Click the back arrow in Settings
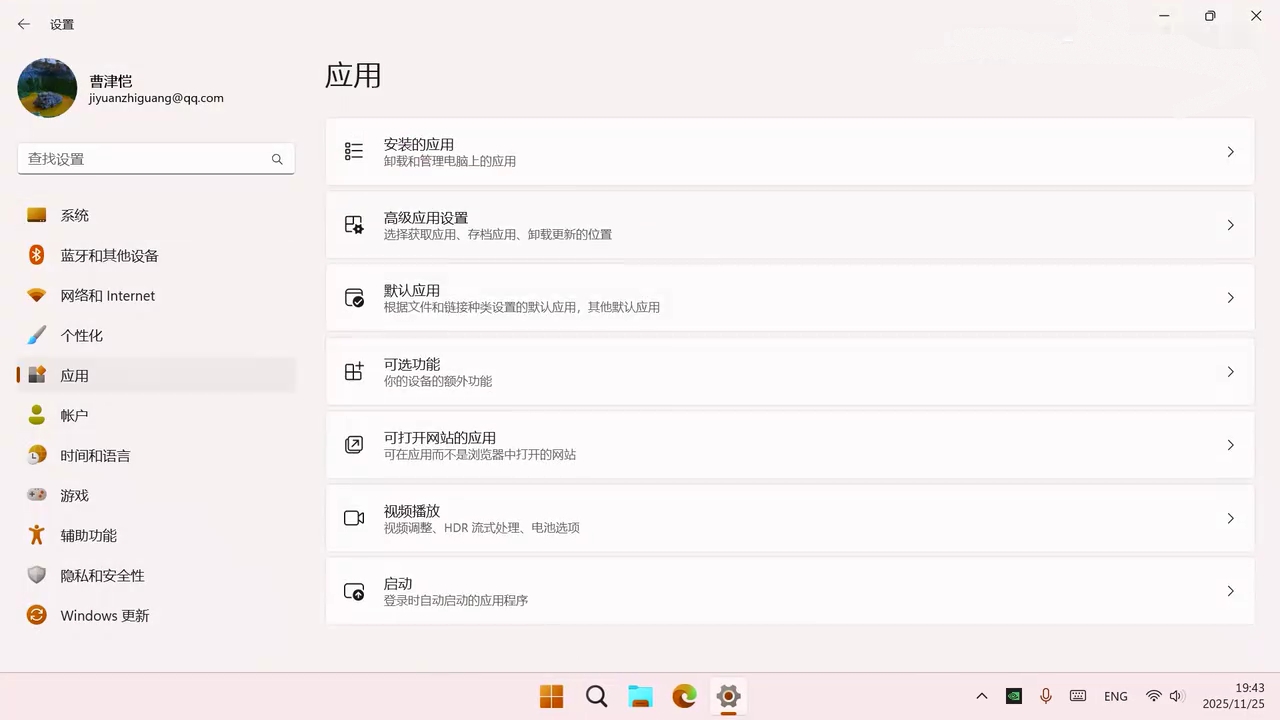Screen dimensions: 1280x720 click(x=24, y=24)
